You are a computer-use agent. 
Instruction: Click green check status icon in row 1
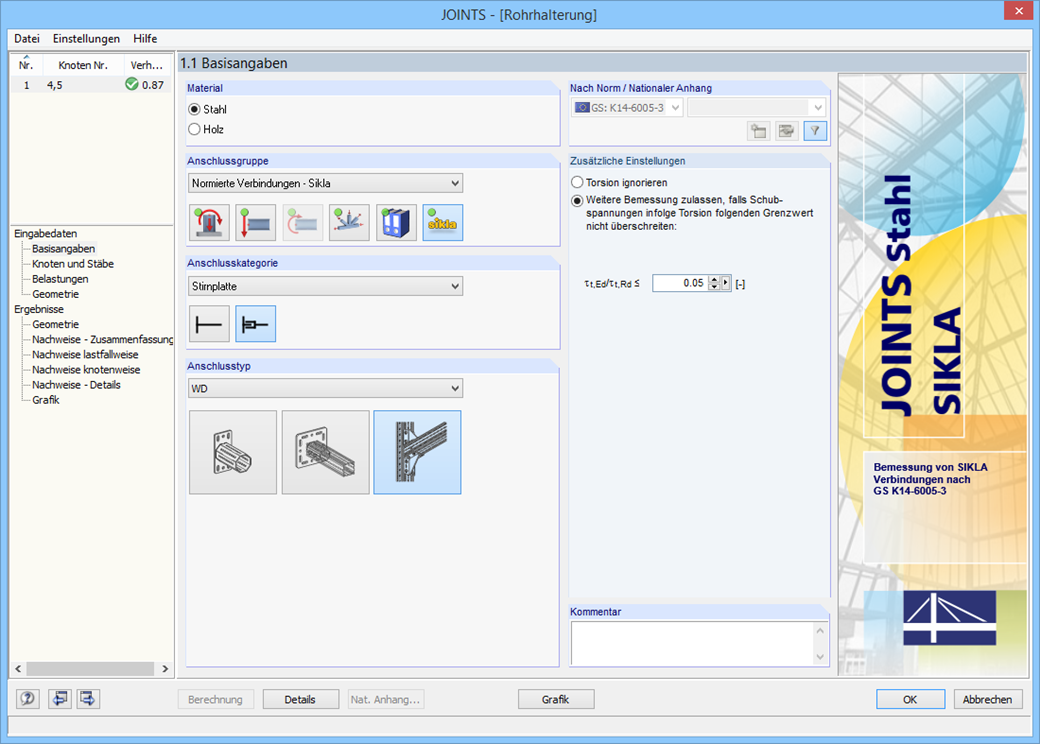click(x=132, y=84)
